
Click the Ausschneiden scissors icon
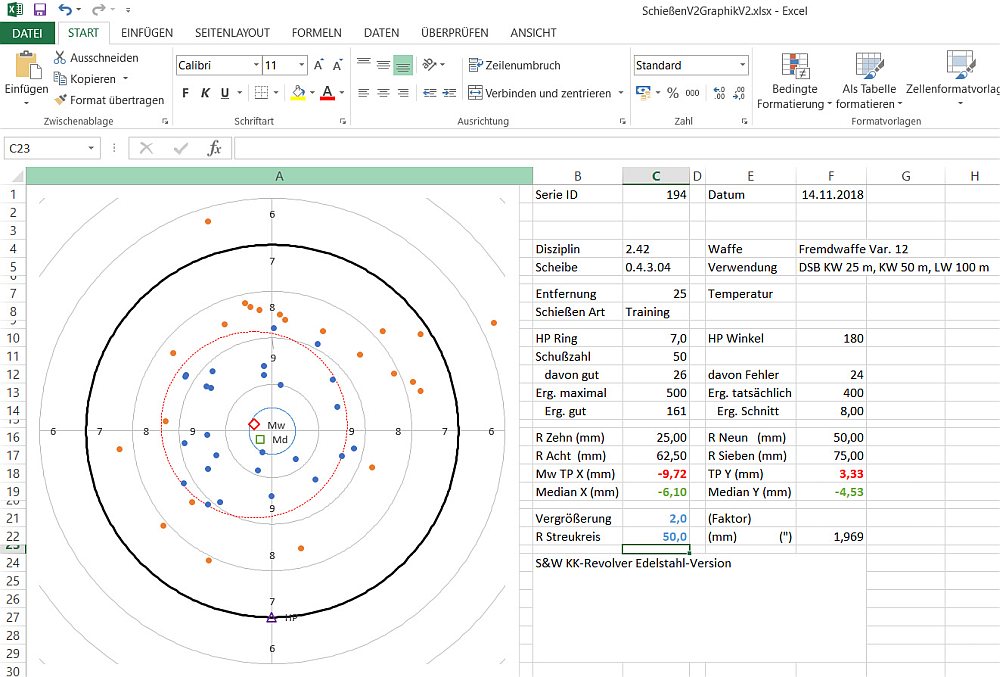point(60,58)
